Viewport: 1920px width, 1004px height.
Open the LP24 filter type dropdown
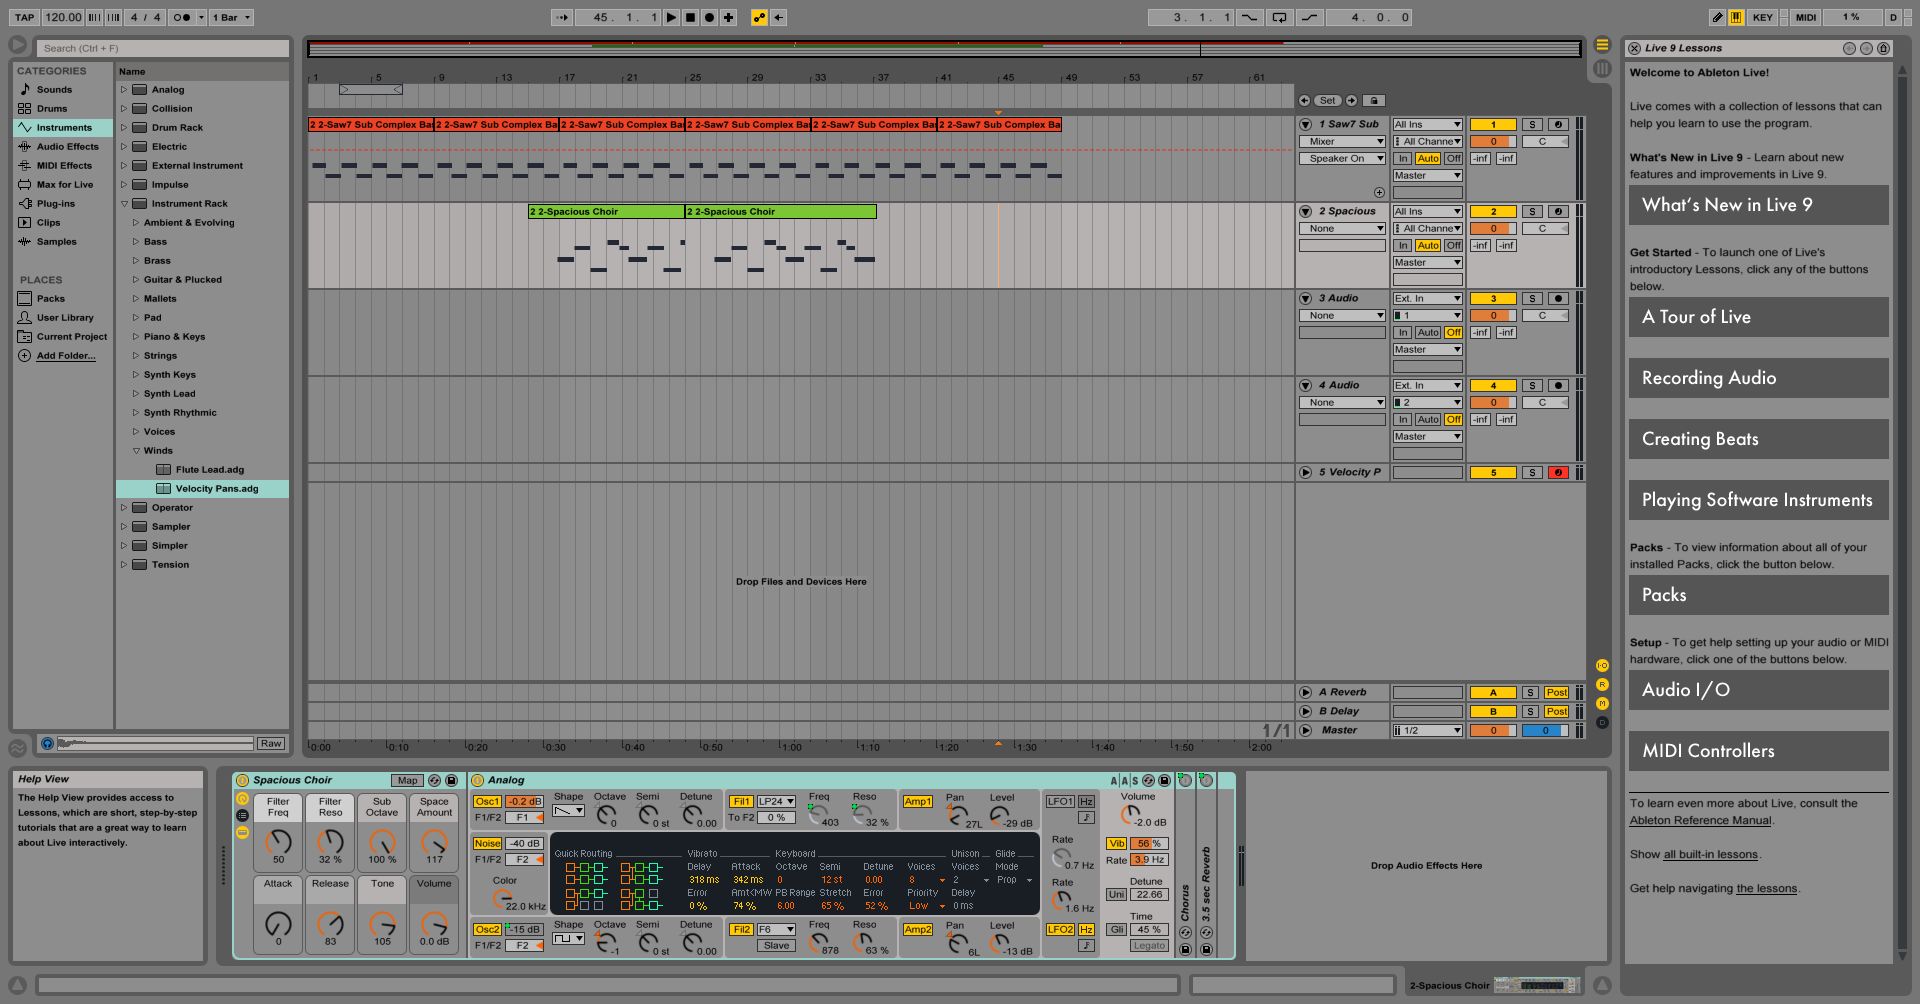[776, 802]
